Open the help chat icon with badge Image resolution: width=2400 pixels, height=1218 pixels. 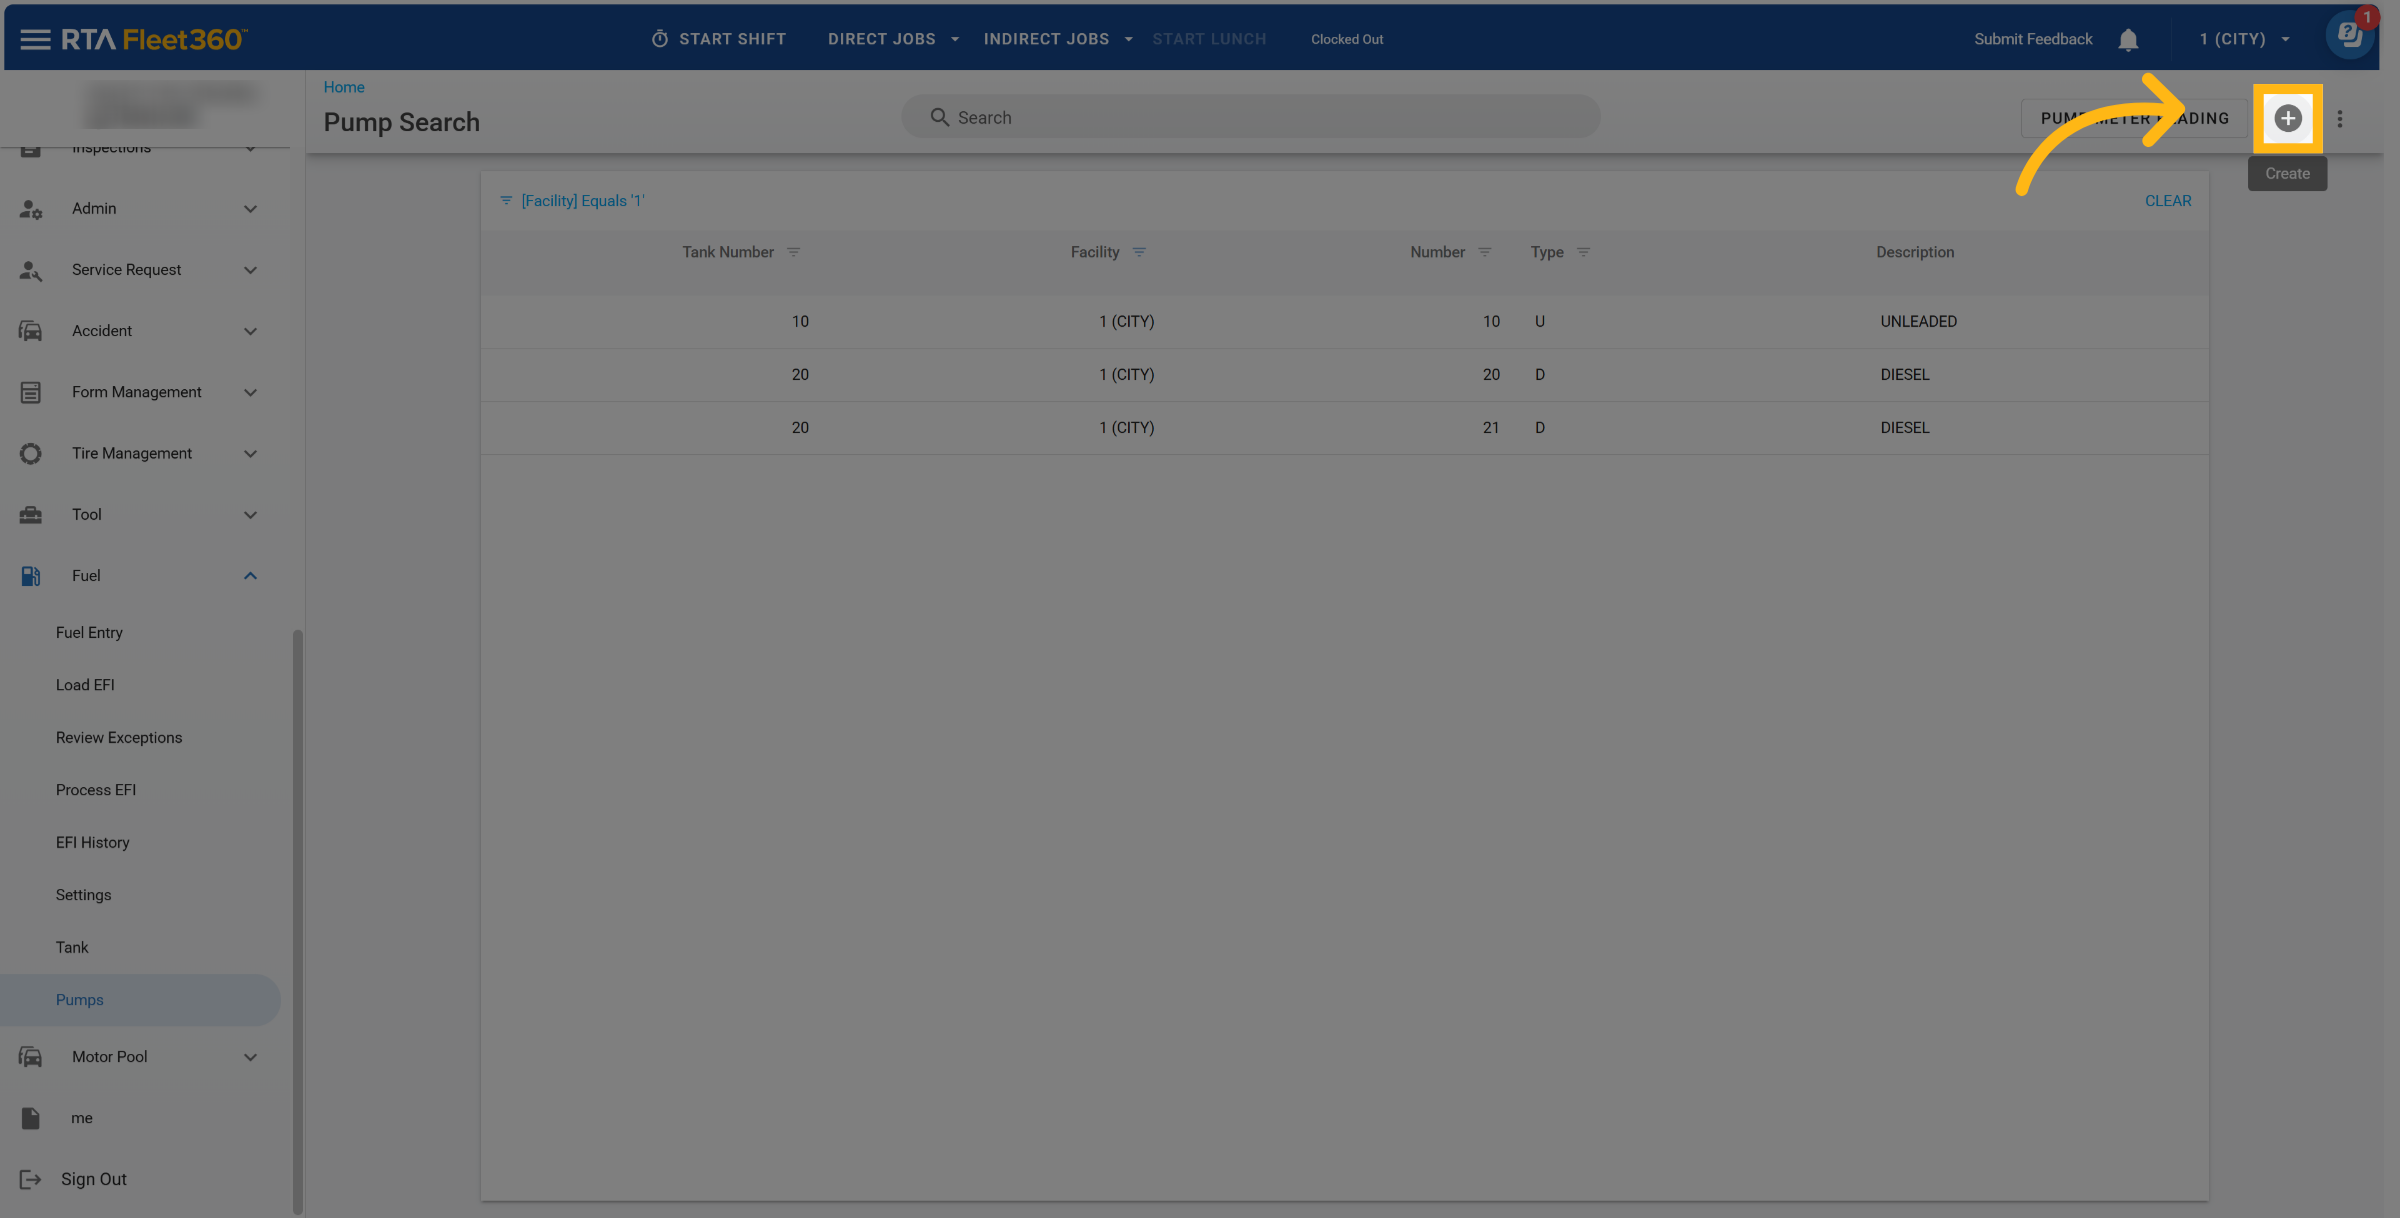pos(2349,37)
